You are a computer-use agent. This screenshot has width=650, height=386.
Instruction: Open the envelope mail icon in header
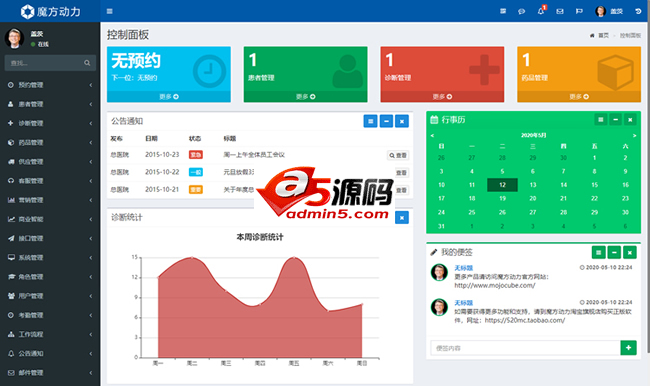(560, 11)
